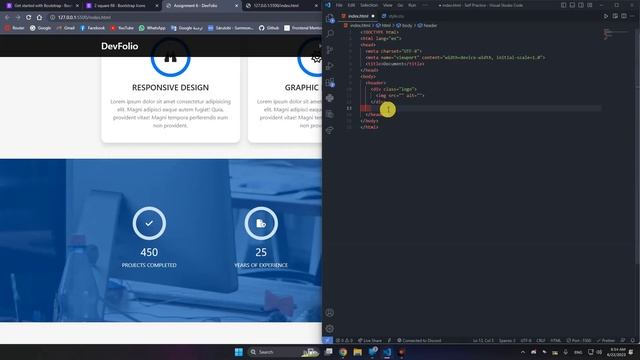Show hidden system tray icons chevron

523,352
